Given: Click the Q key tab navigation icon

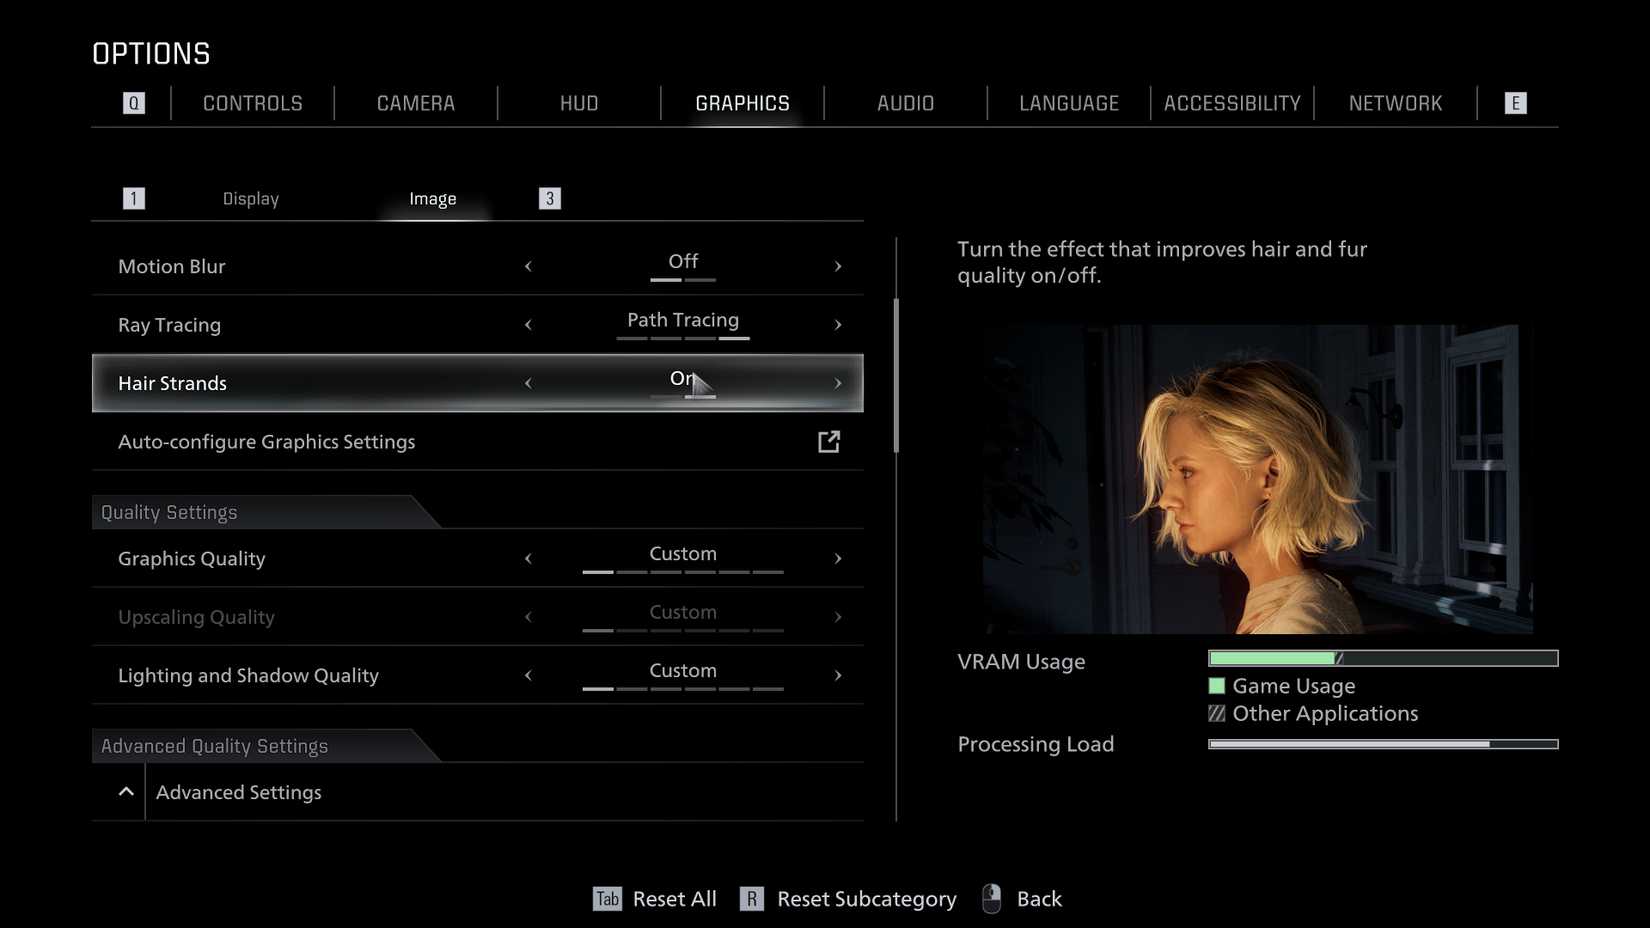Looking at the screenshot, I should pyautogui.click(x=133, y=102).
